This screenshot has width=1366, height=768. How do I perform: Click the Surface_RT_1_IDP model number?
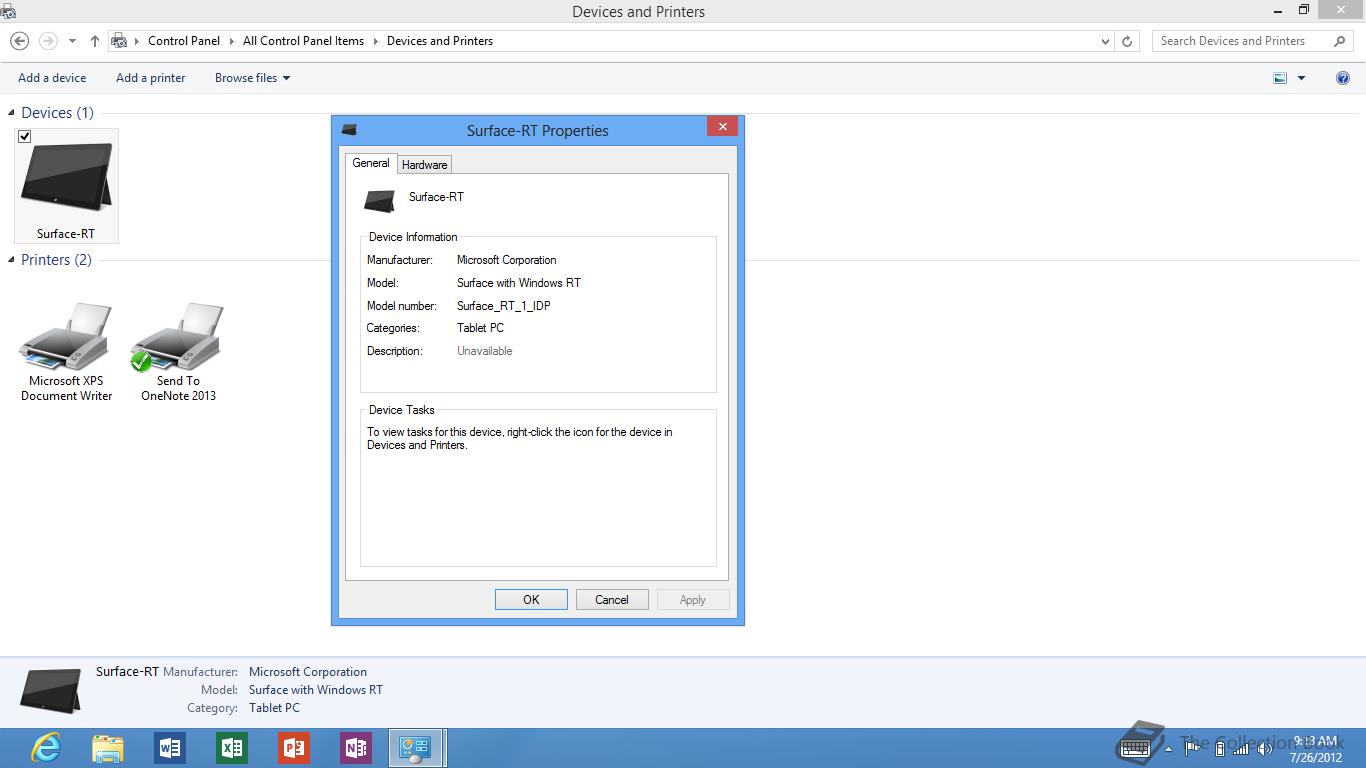504,306
